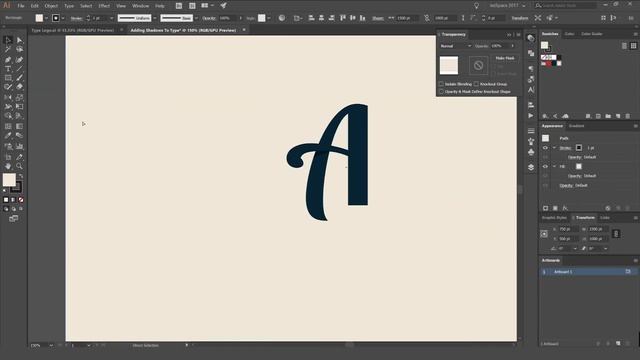Screen dimensions: 640x360
Task: Open the Effect menu
Action: [x=104, y=6]
